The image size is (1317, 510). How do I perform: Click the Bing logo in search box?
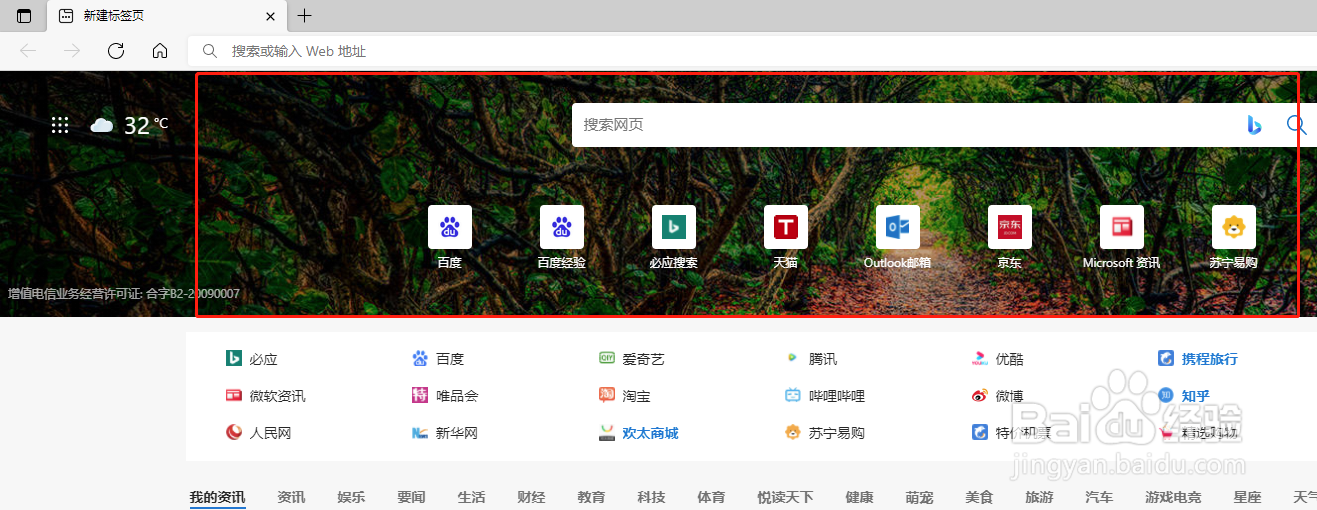(1254, 125)
